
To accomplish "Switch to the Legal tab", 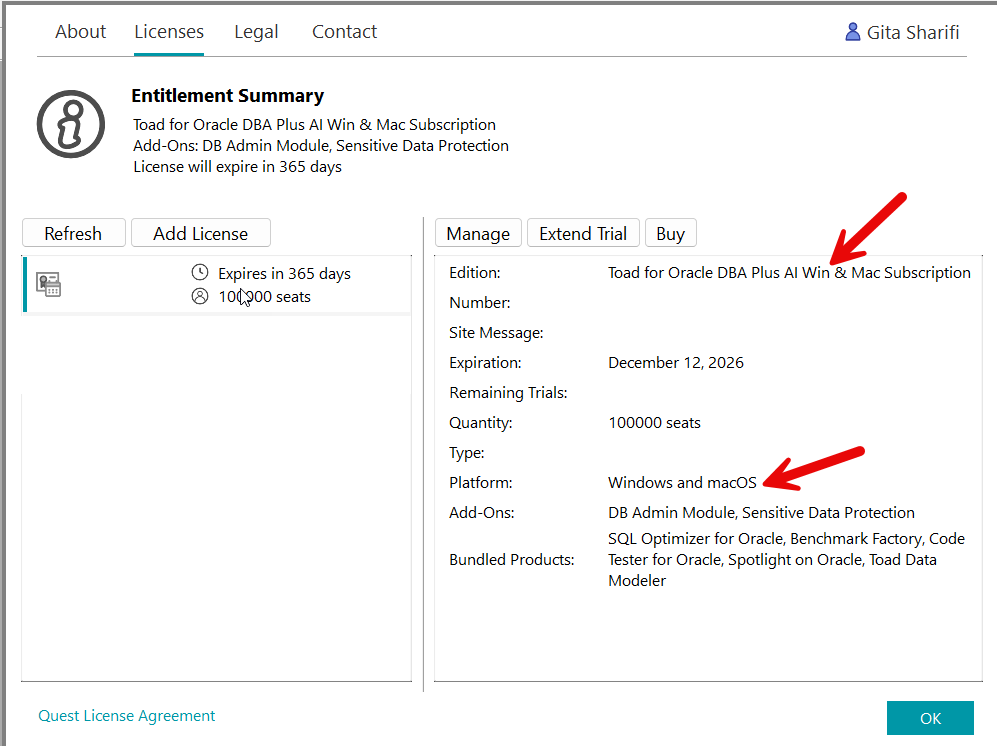I will 256,32.
